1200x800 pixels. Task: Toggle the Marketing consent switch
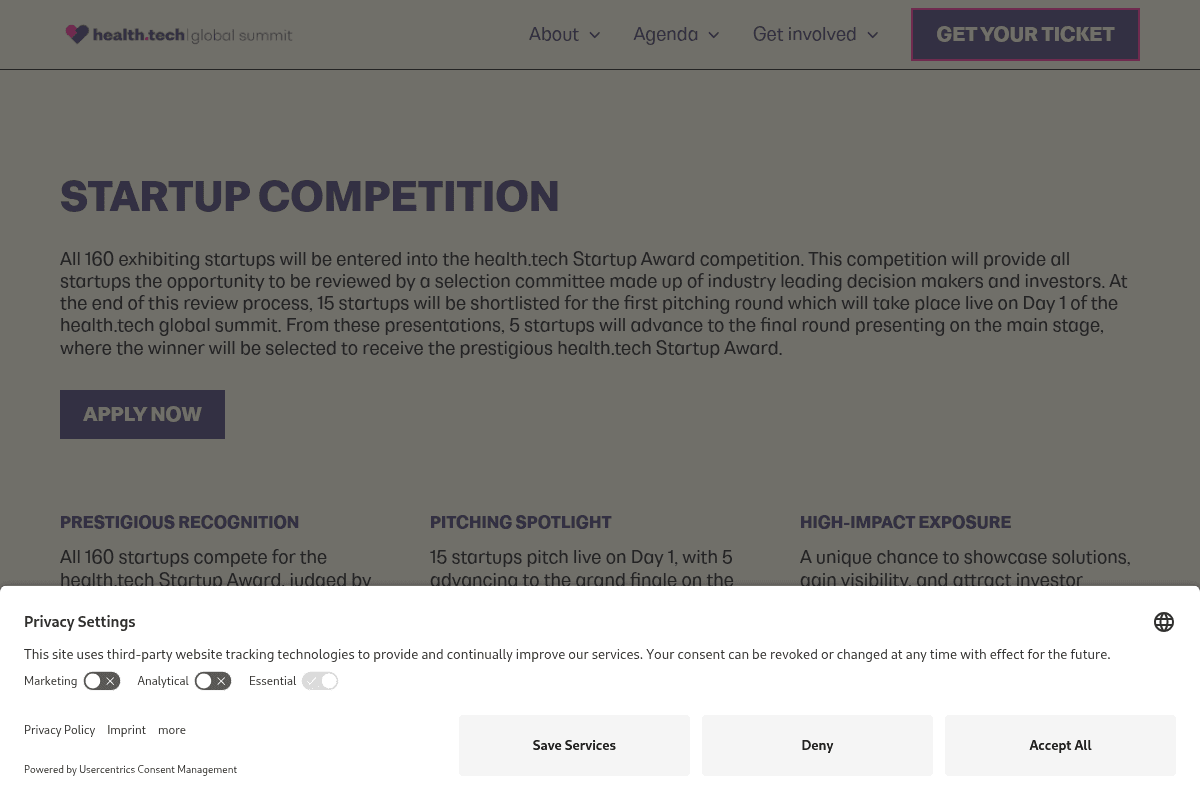tap(101, 681)
